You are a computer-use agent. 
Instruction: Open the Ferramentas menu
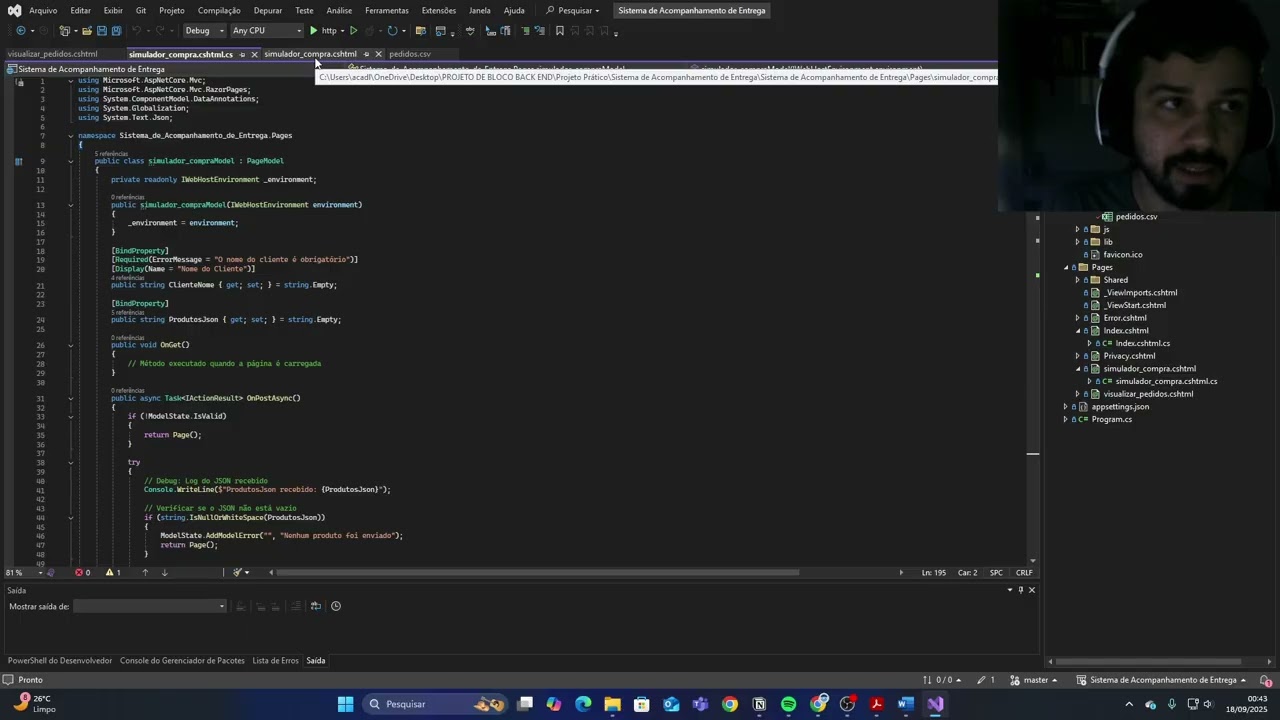[x=387, y=10]
